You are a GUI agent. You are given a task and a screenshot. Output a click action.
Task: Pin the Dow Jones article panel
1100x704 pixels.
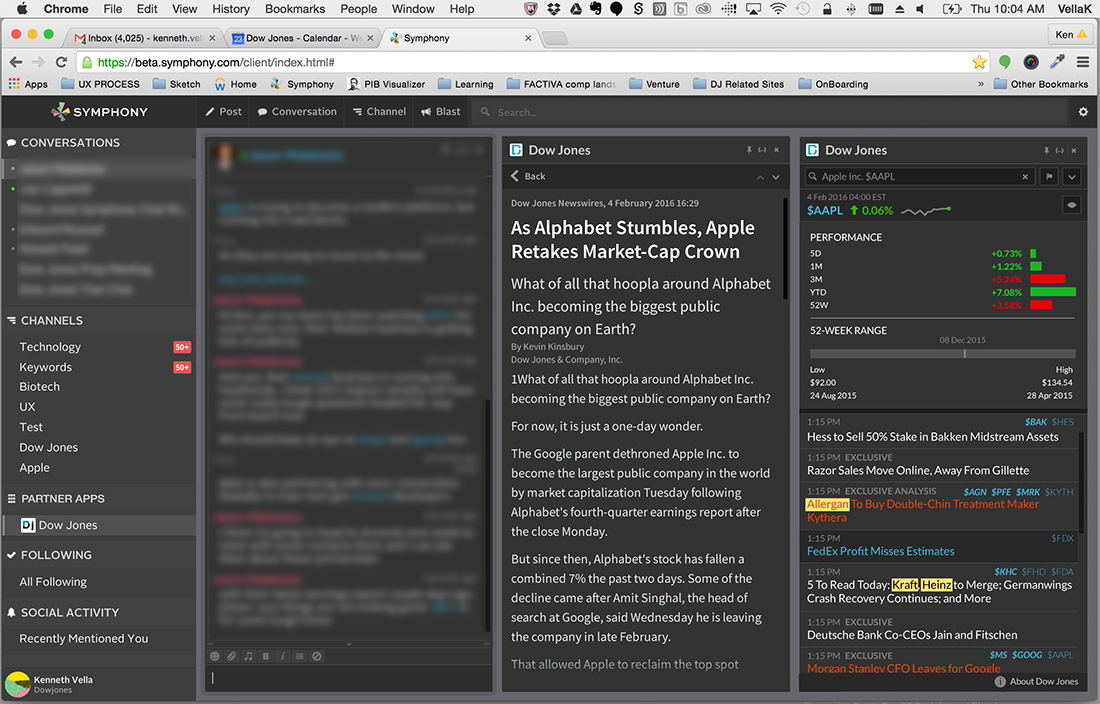(749, 150)
